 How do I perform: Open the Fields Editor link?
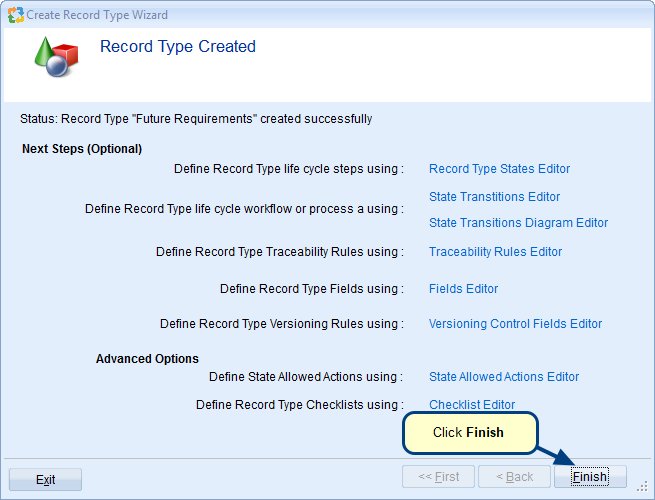(463, 289)
